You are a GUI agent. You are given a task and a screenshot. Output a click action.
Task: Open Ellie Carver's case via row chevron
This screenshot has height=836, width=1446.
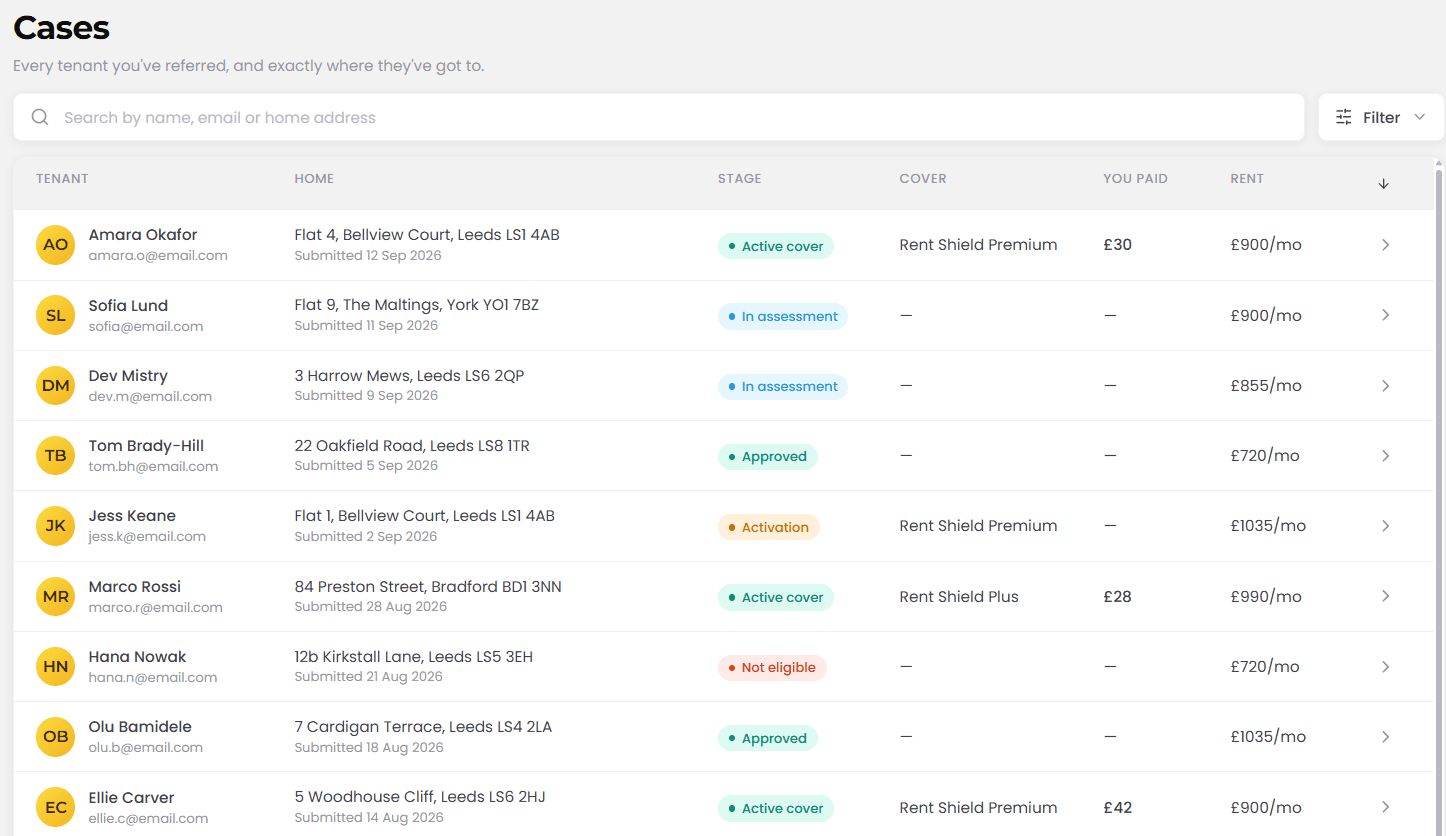pyautogui.click(x=1385, y=807)
